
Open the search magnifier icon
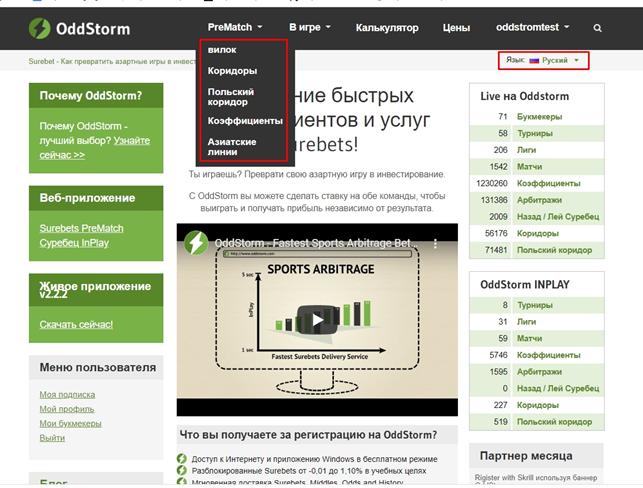click(x=597, y=28)
